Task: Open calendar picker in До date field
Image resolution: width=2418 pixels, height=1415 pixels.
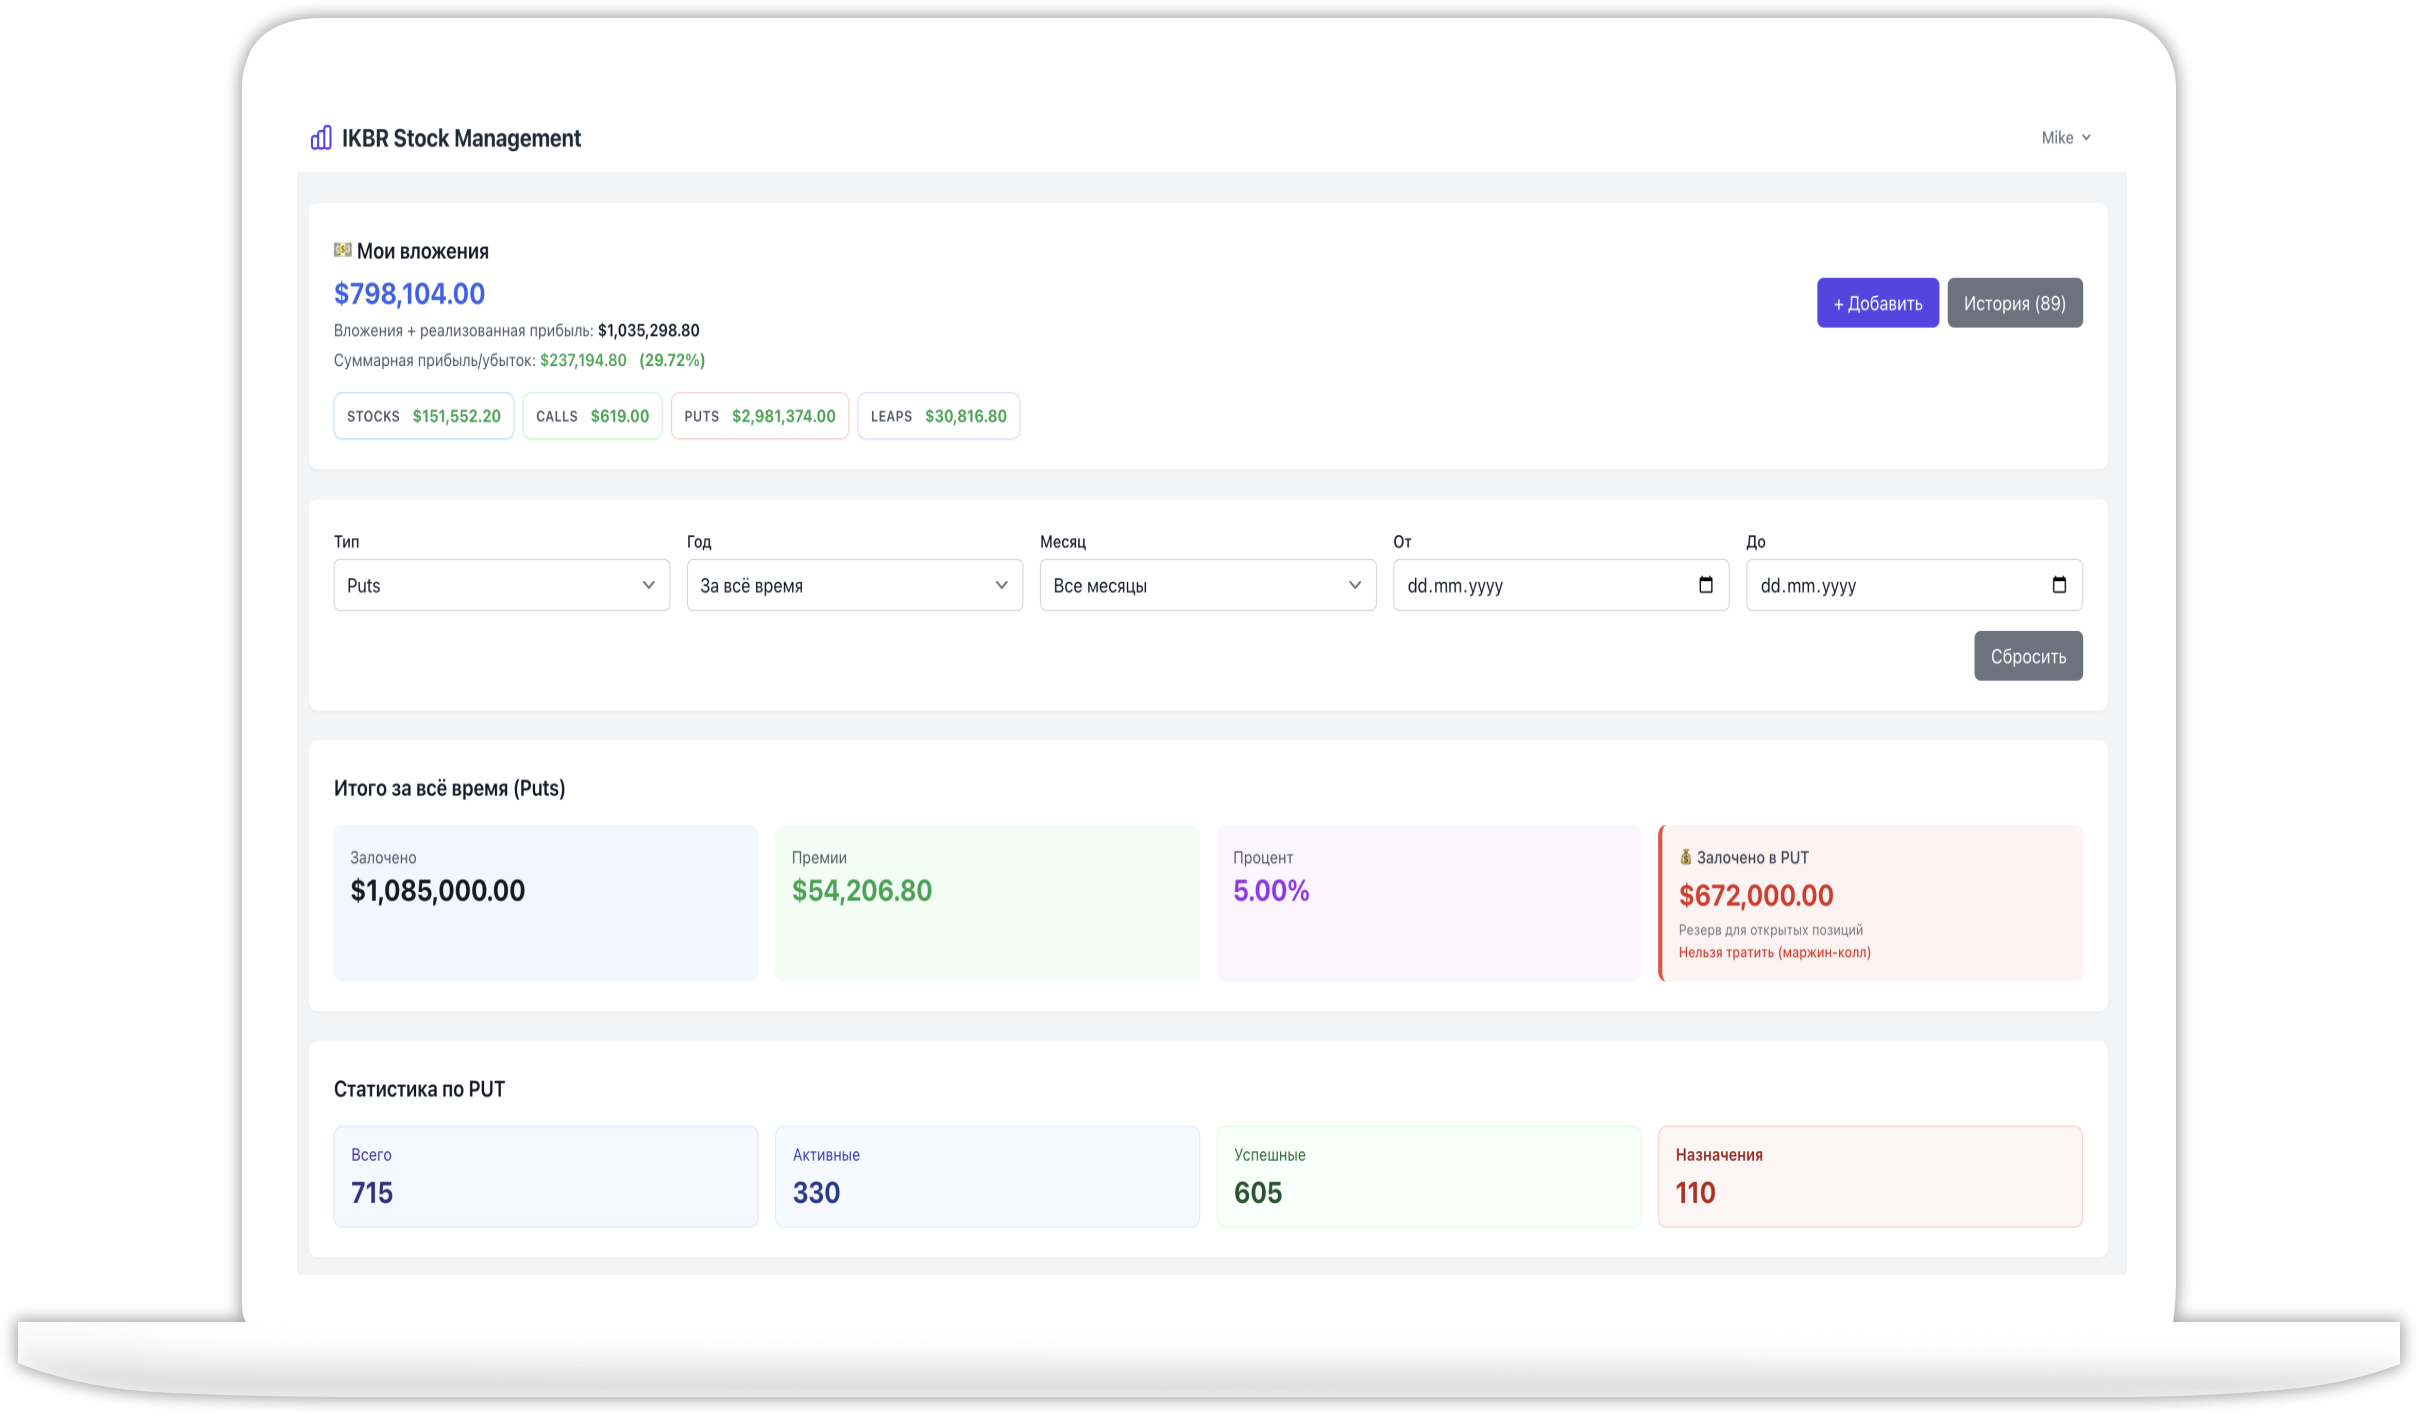Action: (2059, 585)
